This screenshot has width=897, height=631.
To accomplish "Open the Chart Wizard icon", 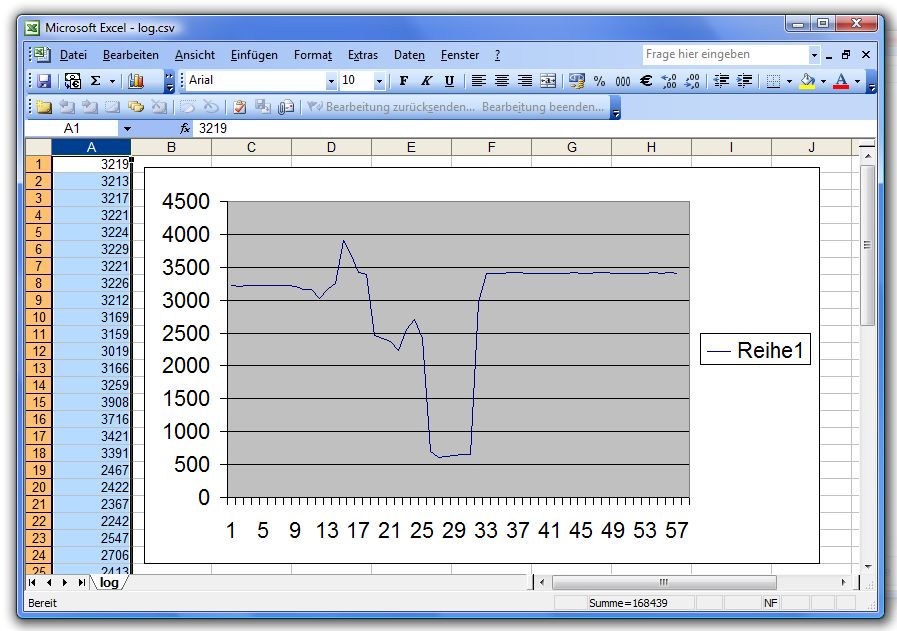I will pos(136,81).
